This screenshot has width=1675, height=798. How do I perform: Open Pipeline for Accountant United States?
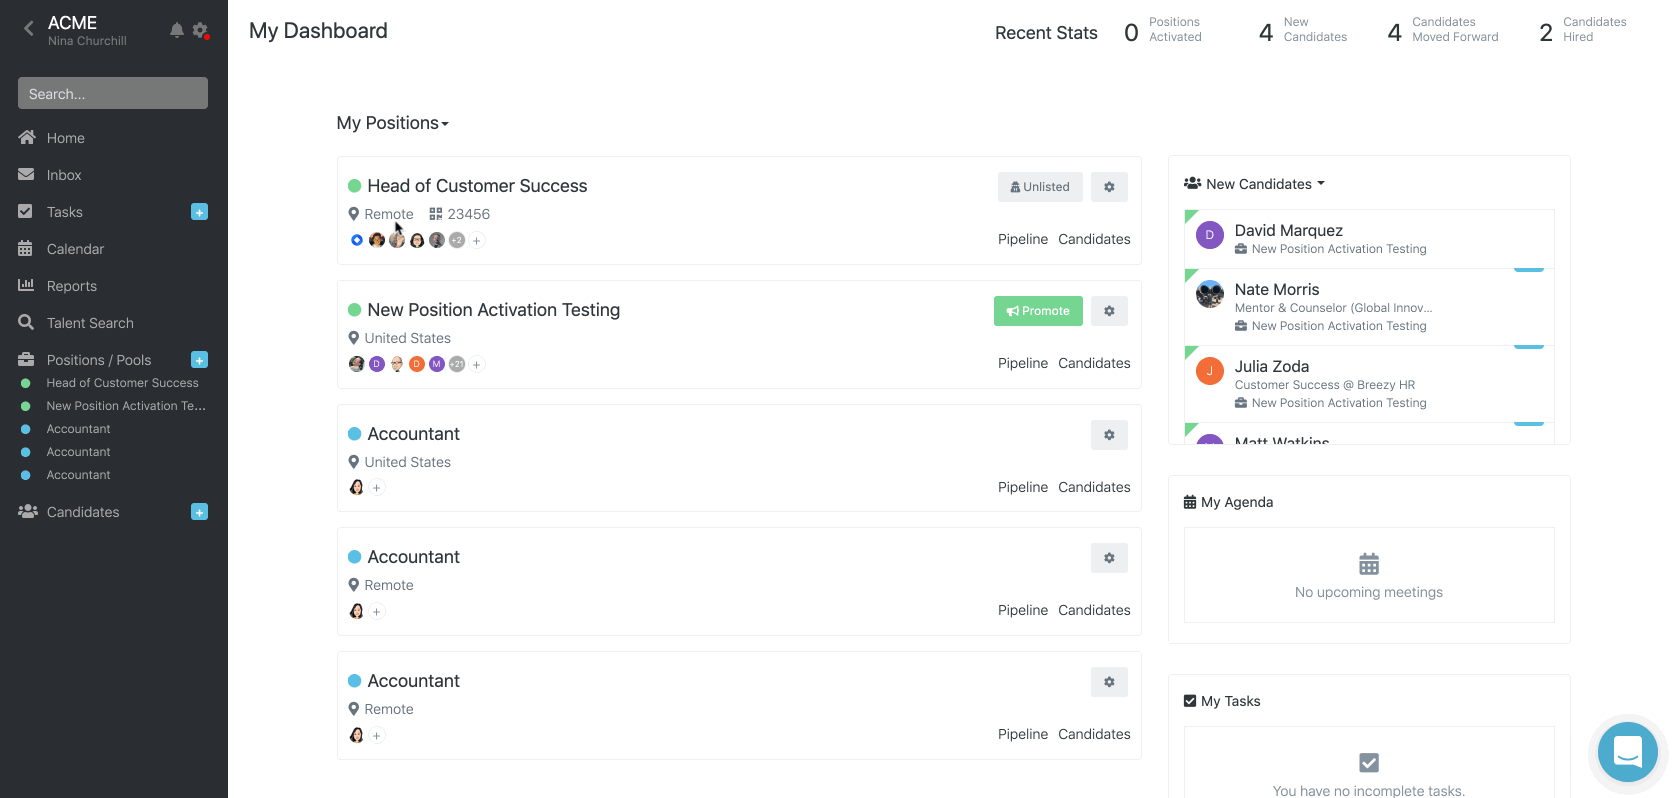click(x=1023, y=487)
